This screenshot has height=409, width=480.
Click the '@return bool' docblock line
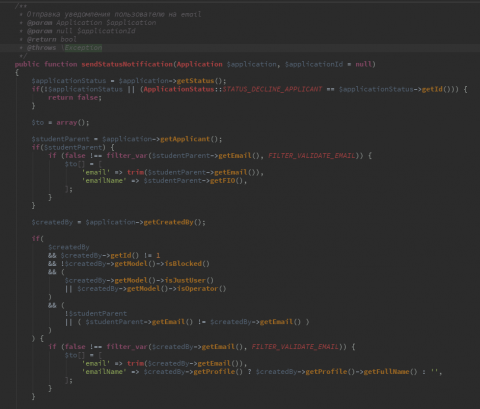pos(52,39)
